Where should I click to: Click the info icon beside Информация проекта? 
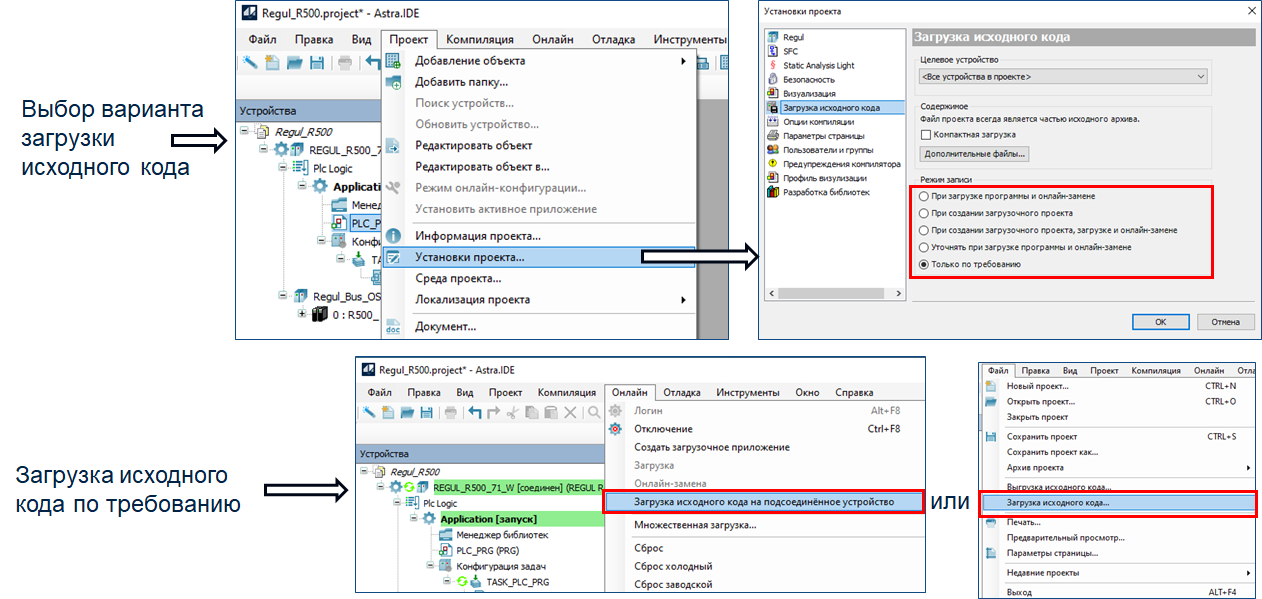393,236
